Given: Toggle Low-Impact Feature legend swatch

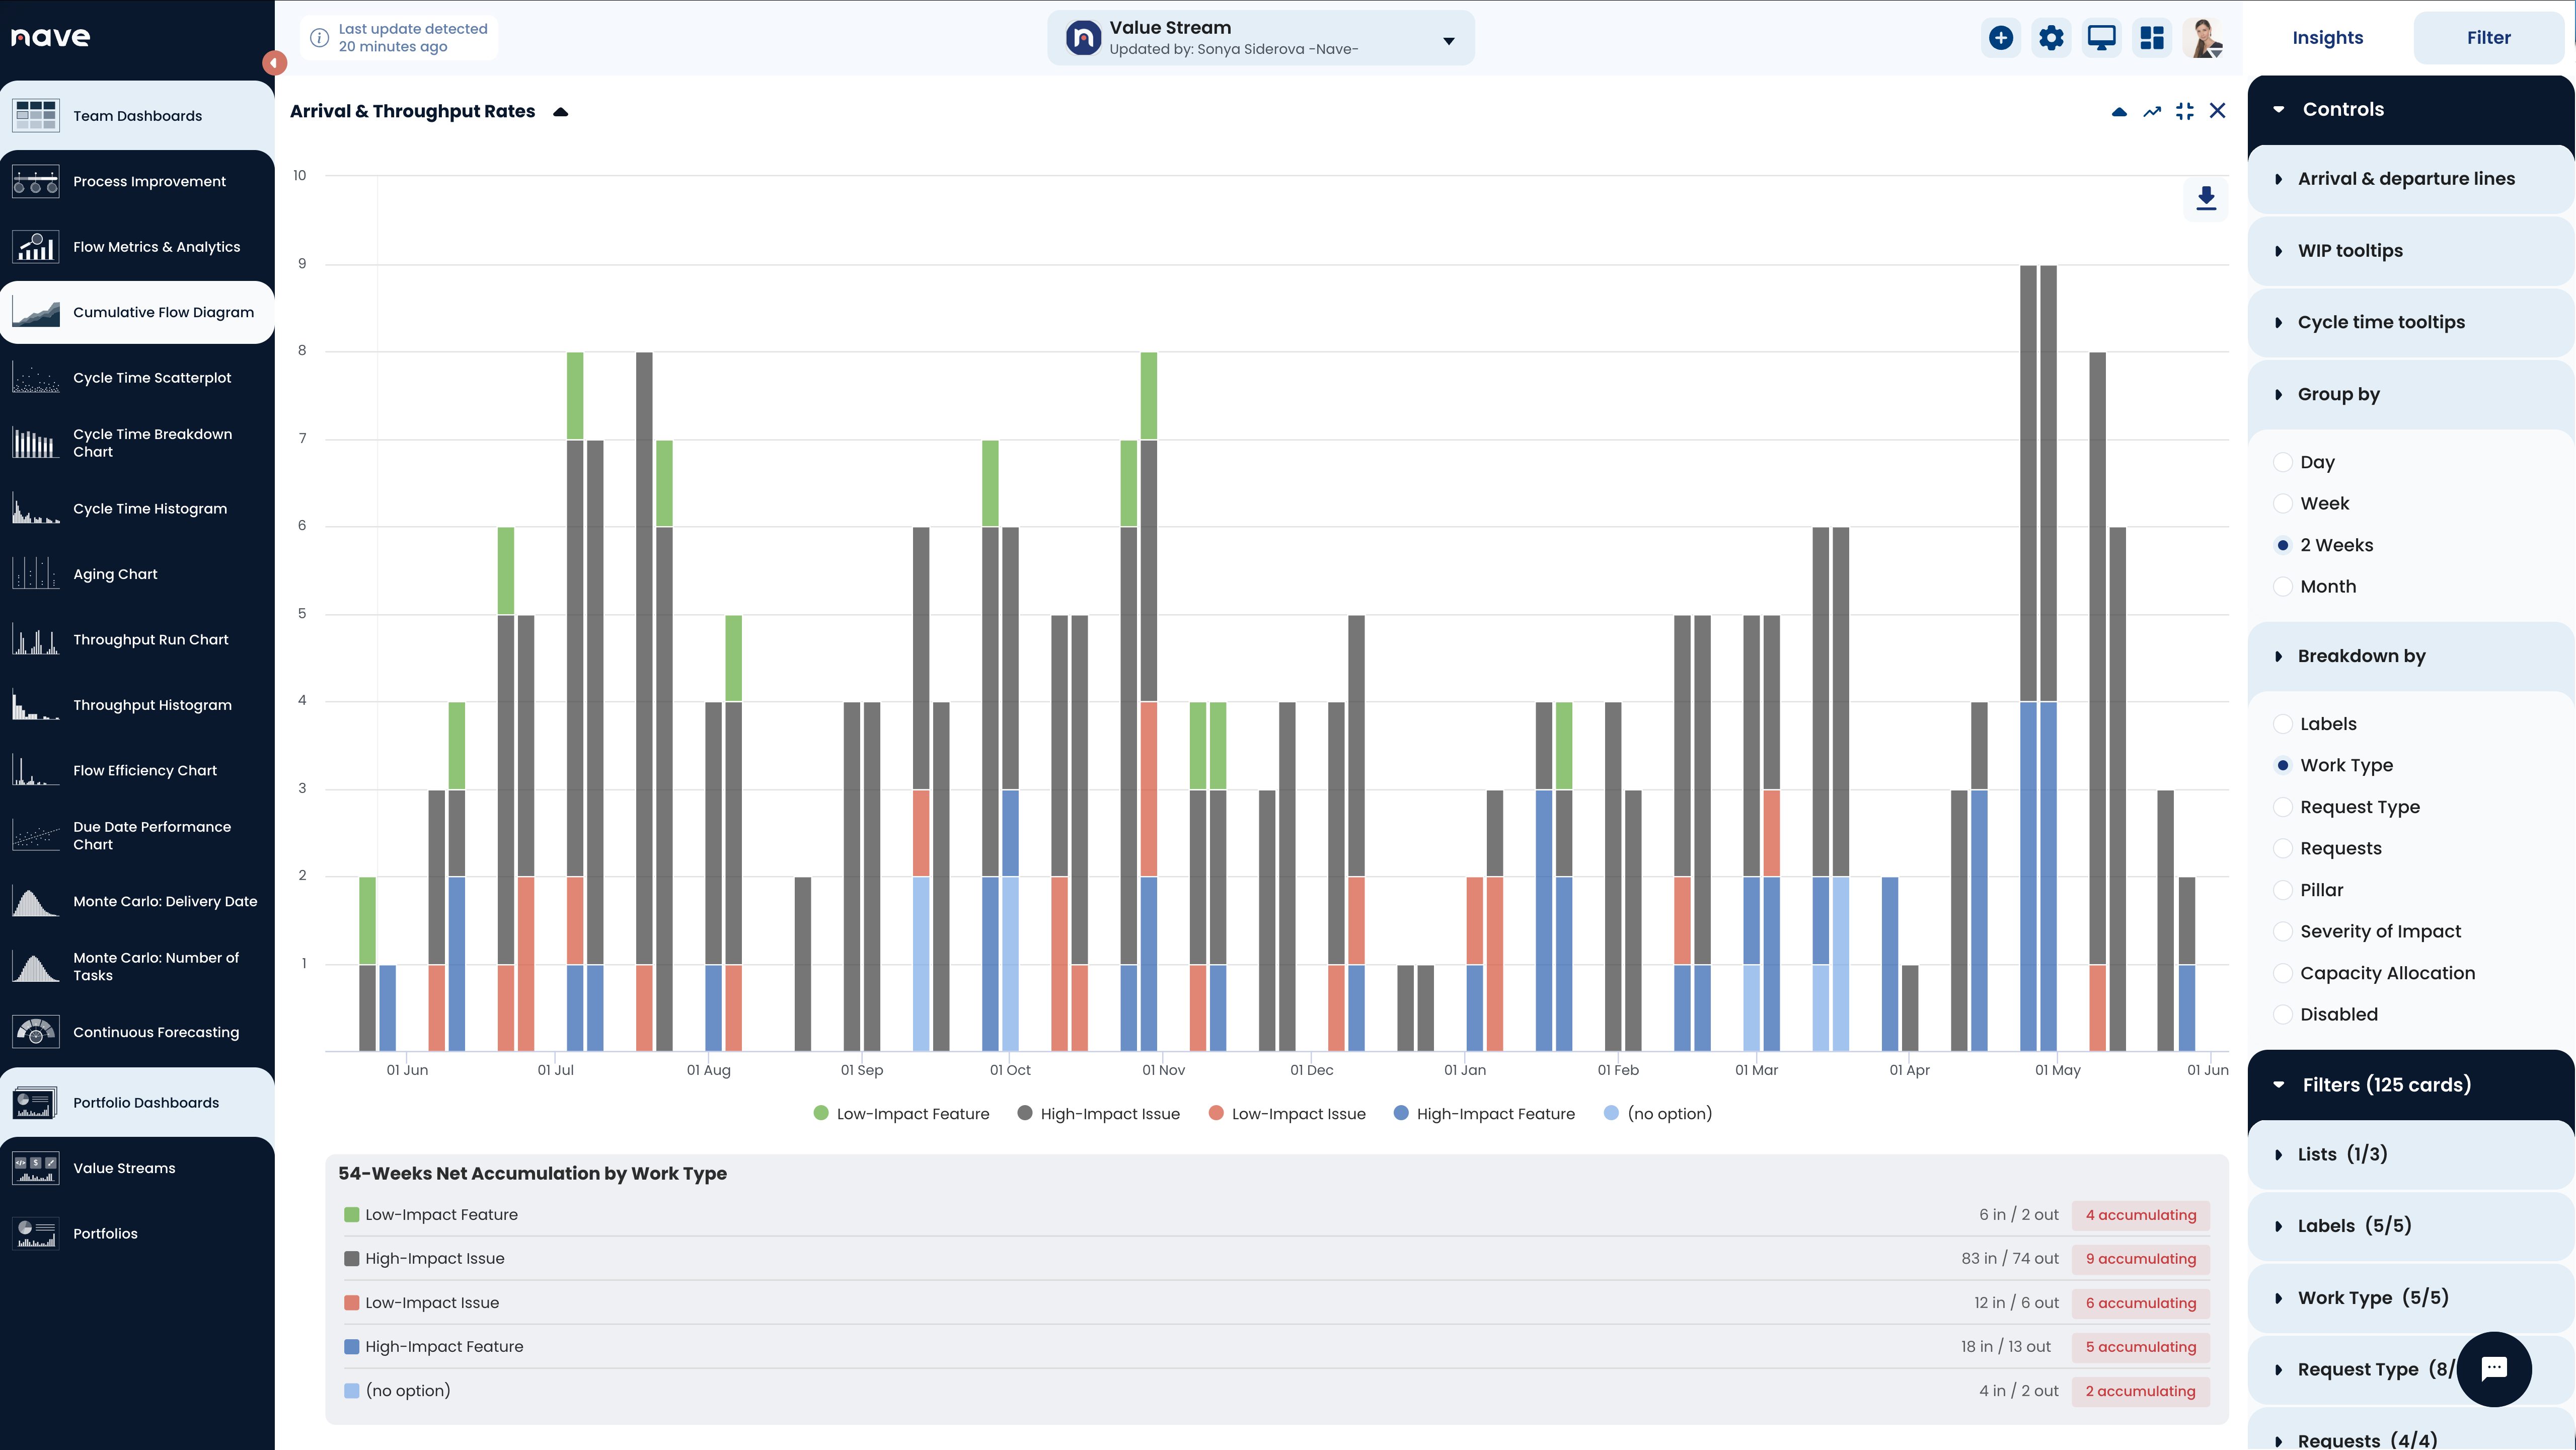Looking at the screenshot, I should click(x=821, y=1114).
